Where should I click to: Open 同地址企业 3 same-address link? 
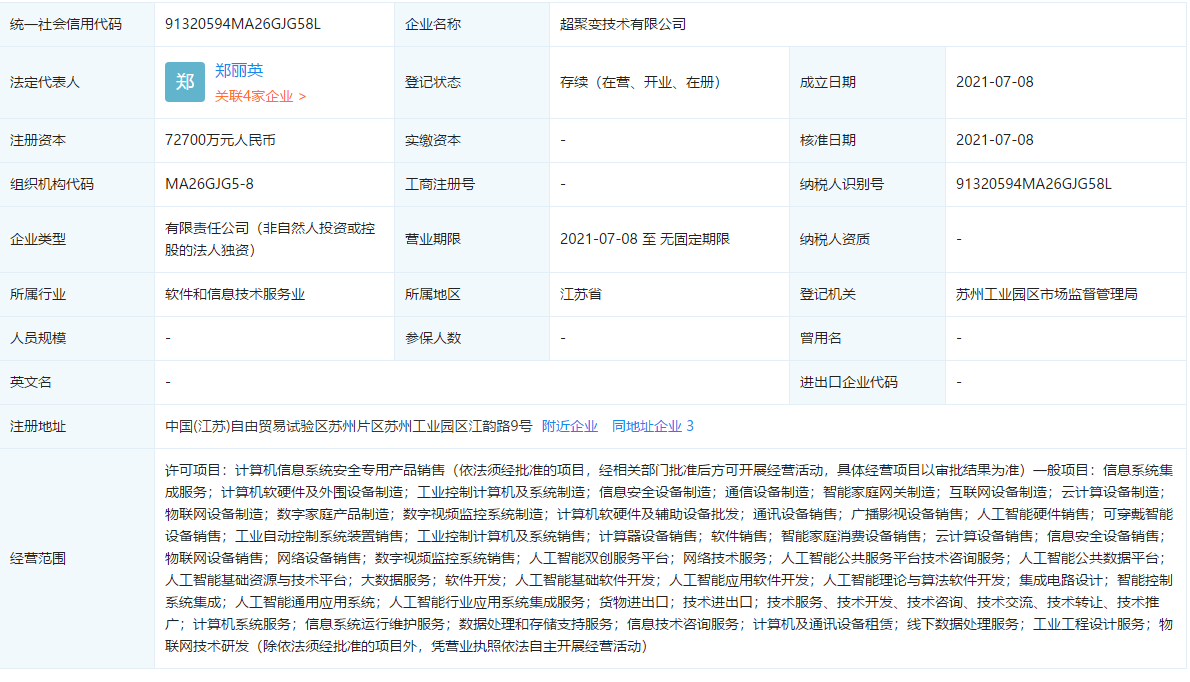652,426
